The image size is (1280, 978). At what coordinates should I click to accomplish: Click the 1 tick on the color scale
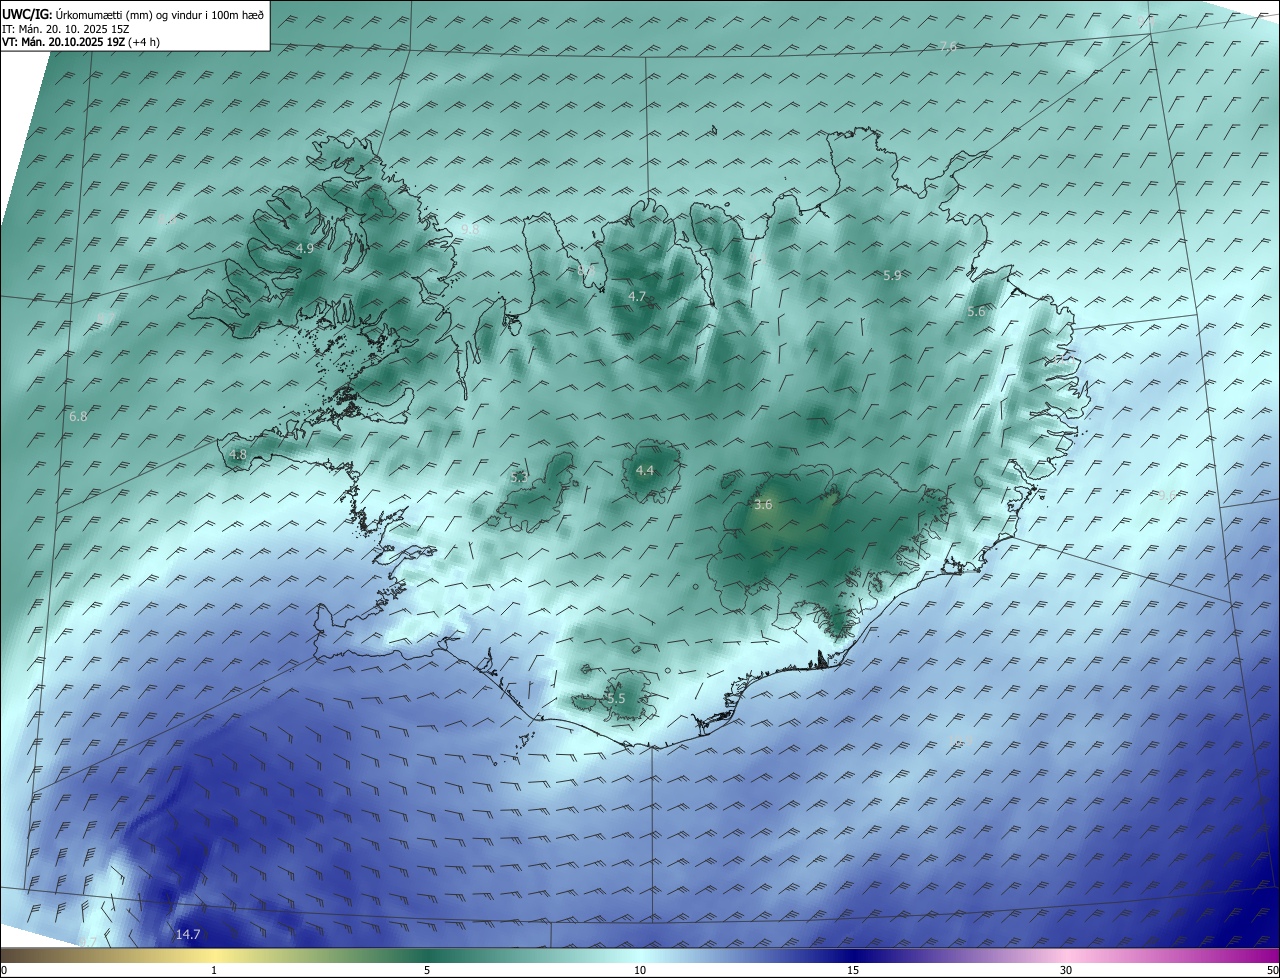click(214, 970)
